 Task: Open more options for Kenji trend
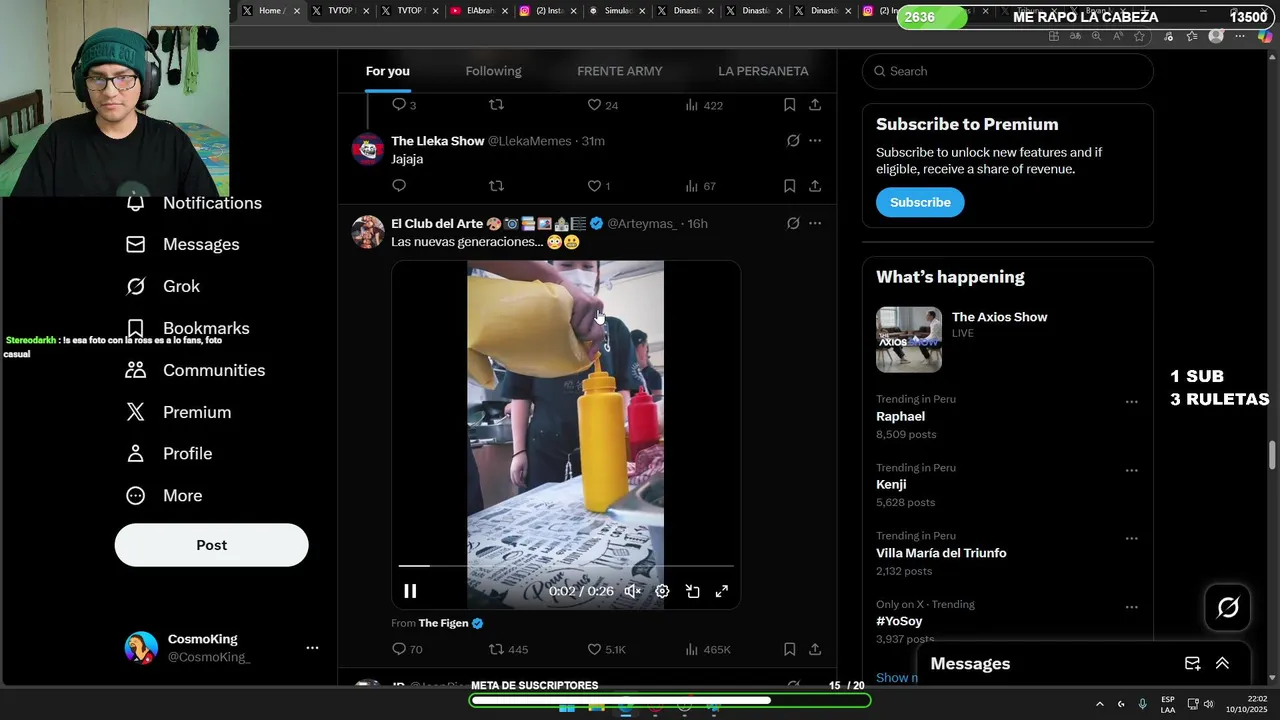1131,470
